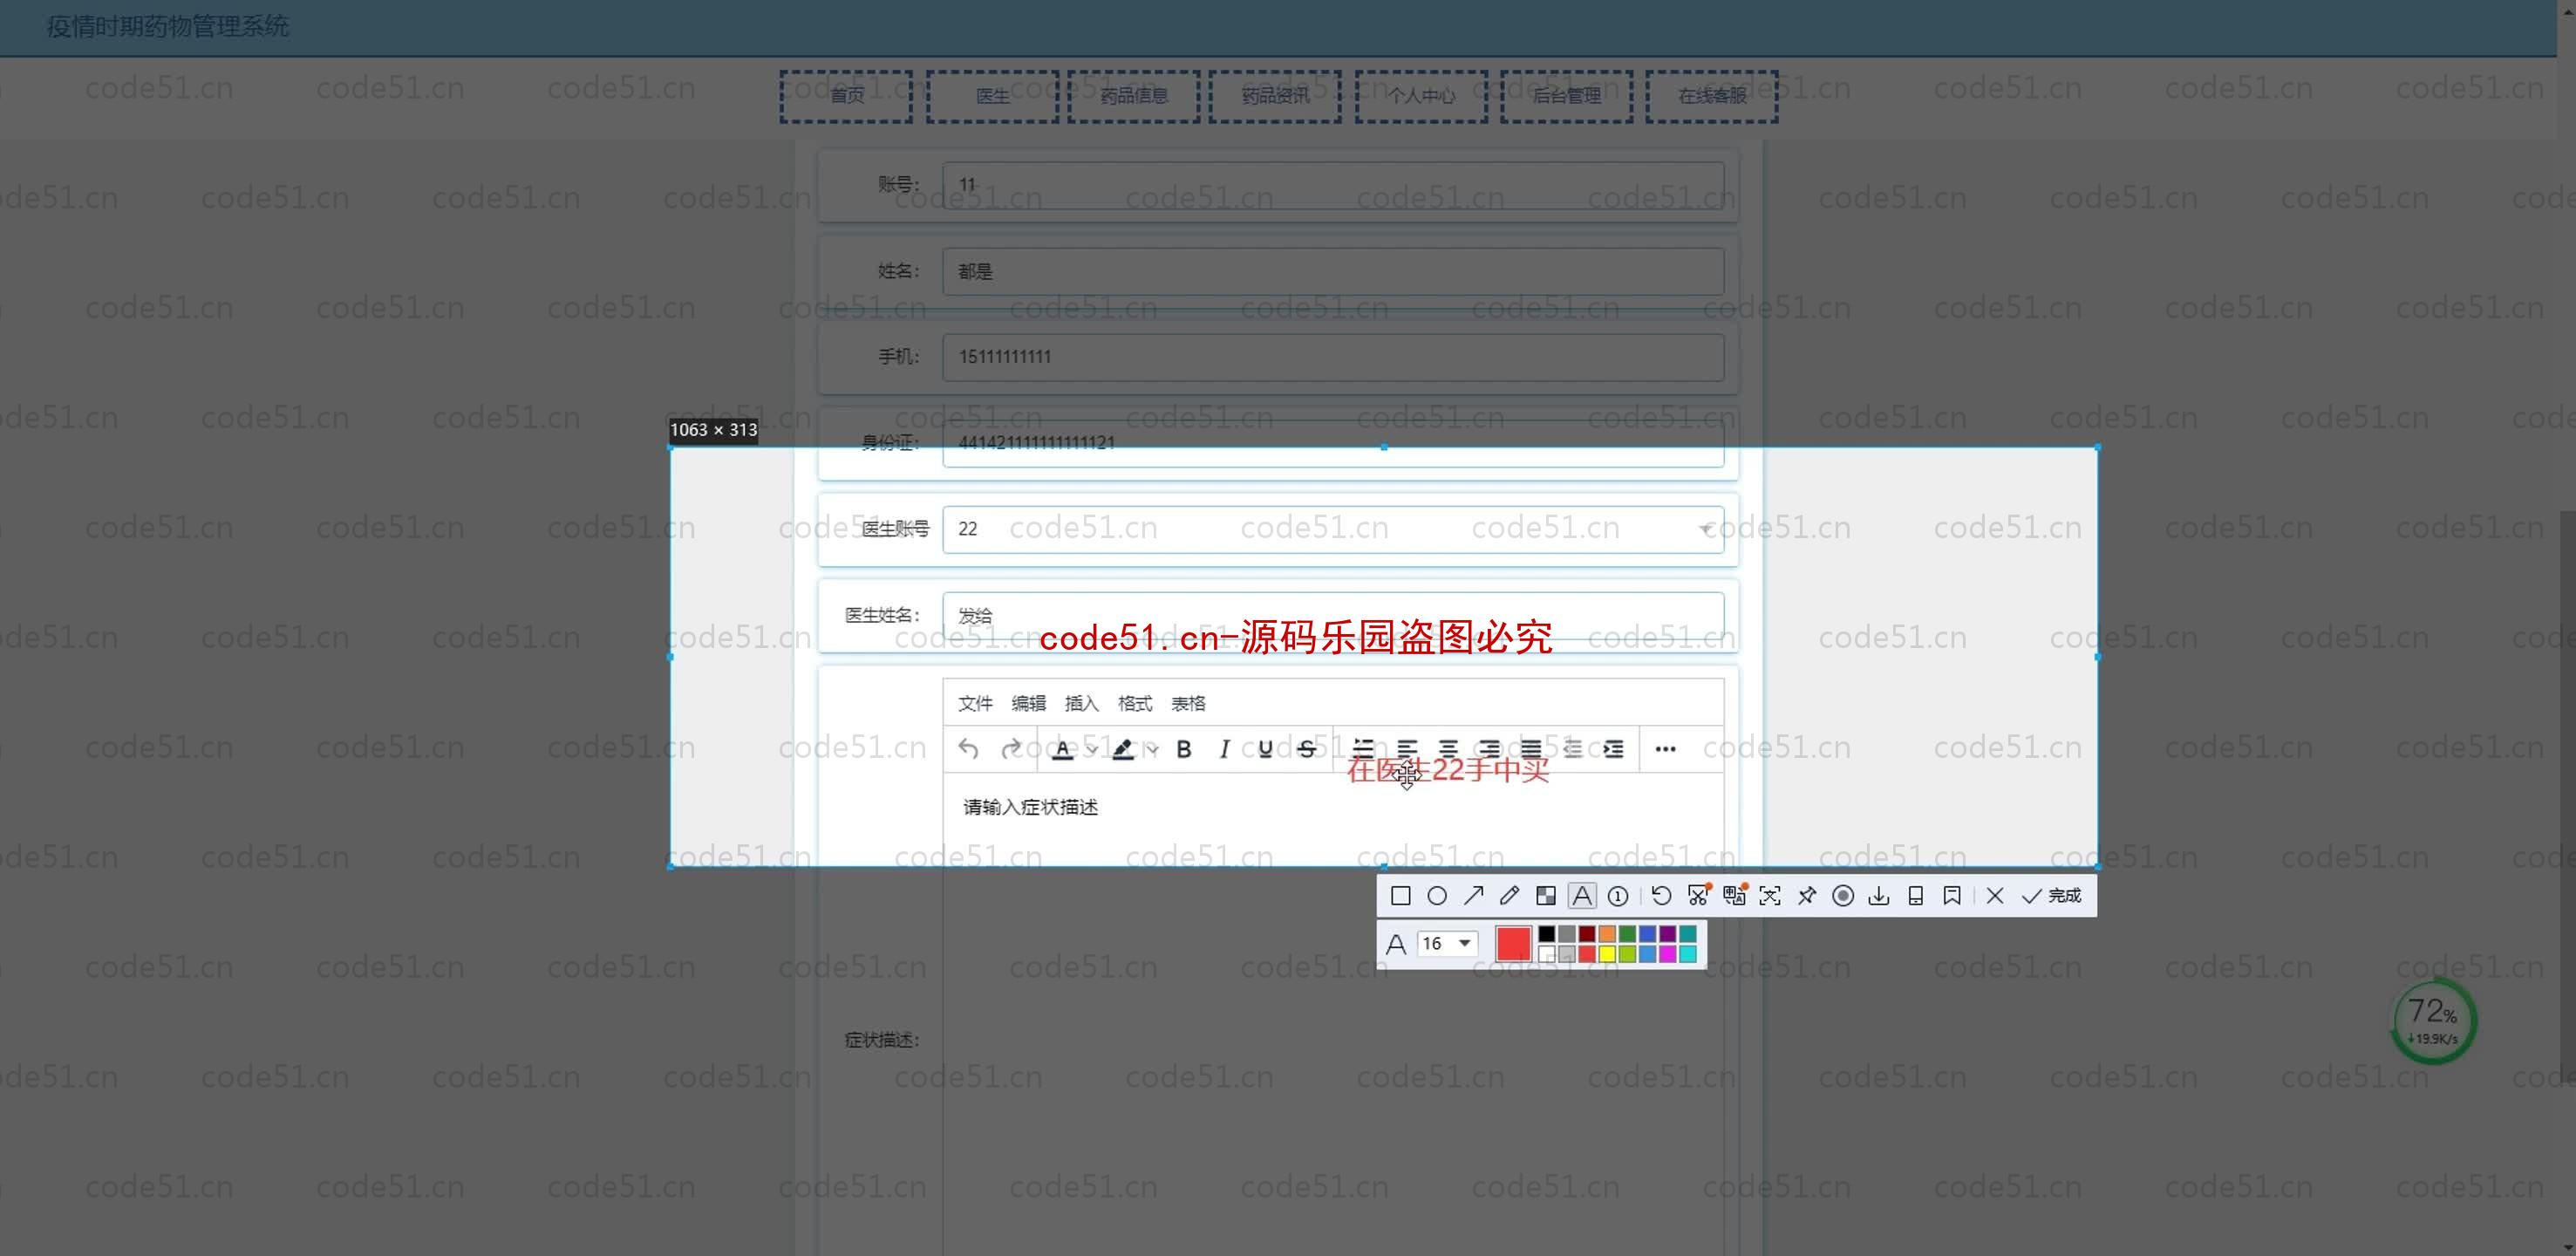The image size is (2576, 1256).
Task: Open the 后台管理 navigation link
Action: click(1566, 96)
